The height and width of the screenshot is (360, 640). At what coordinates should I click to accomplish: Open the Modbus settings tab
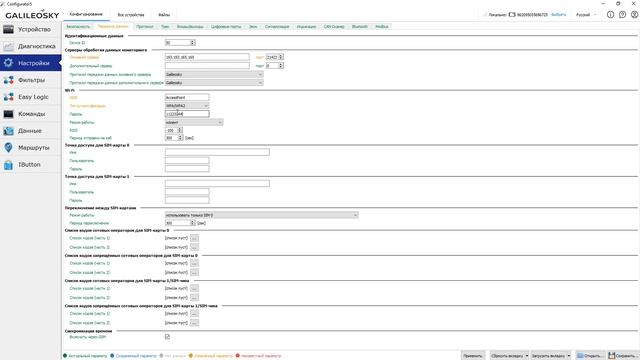(382, 27)
